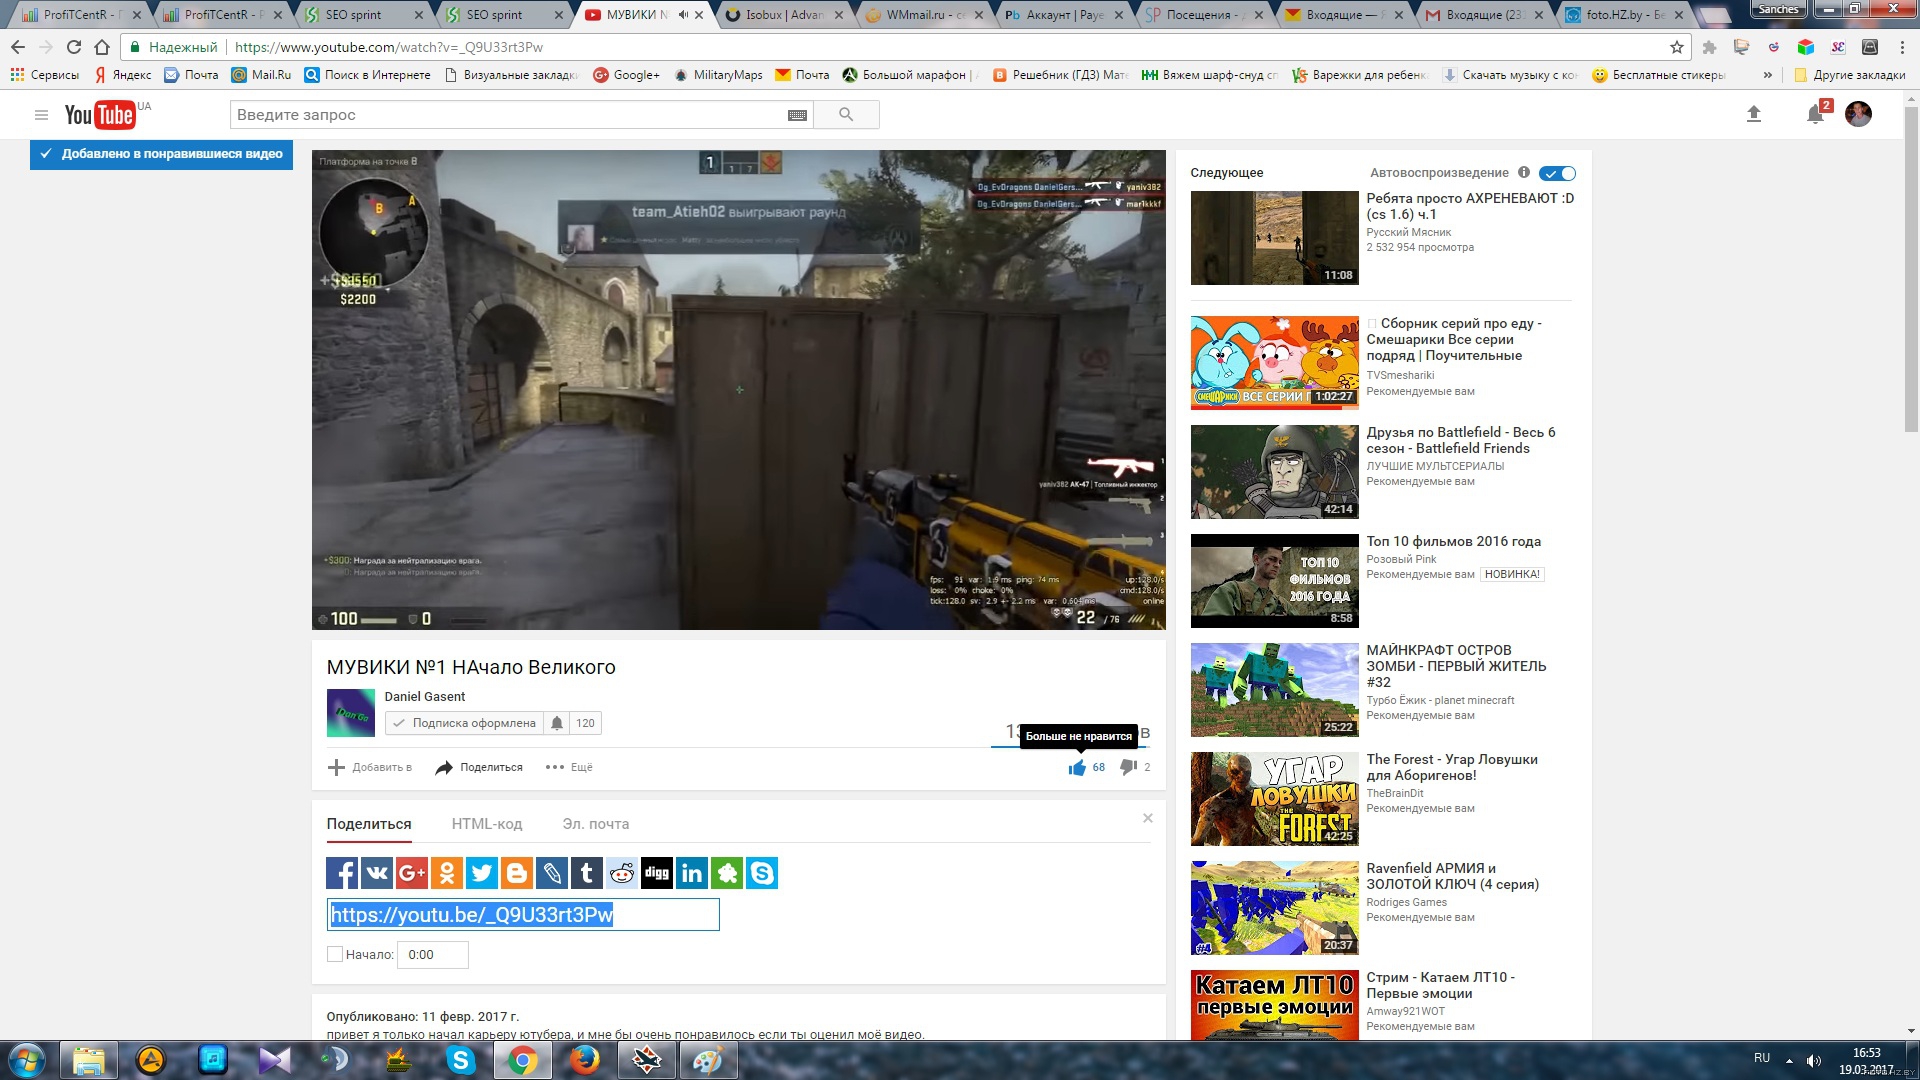Open Skype from the taskbar

[460, 1060]
